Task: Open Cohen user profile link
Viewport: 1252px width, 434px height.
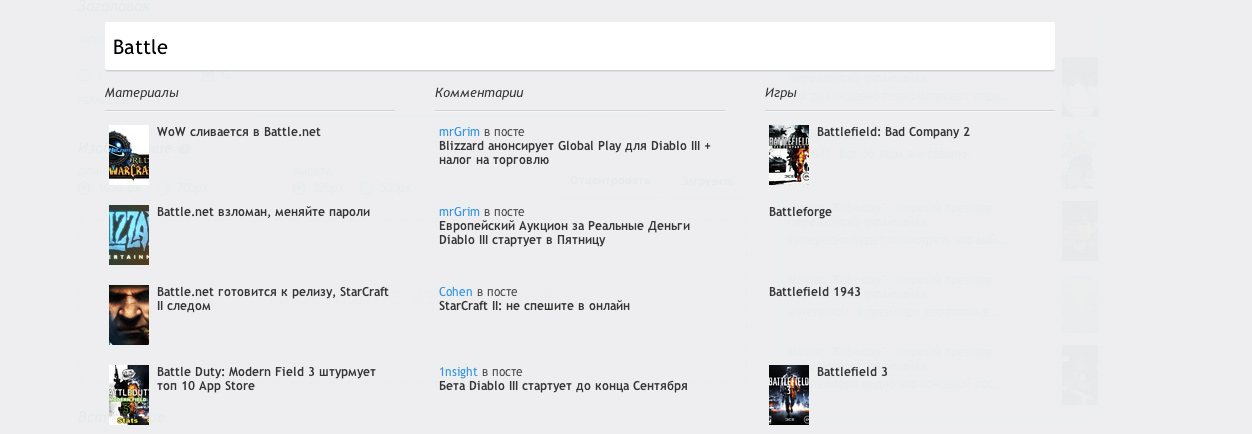Action: [x=456, y=292]
